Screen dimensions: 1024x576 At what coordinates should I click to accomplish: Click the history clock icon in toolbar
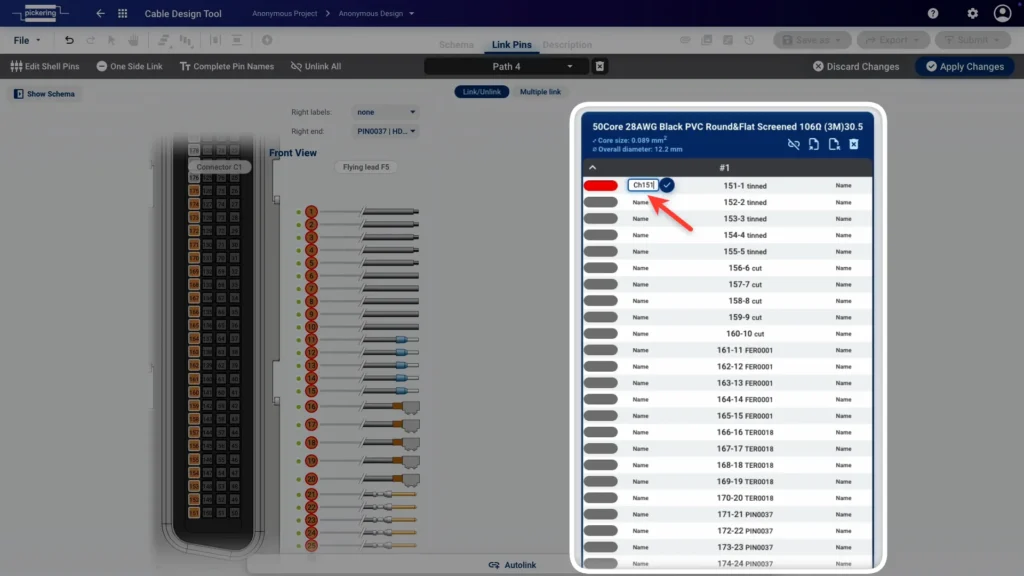(x=749, y=40)
